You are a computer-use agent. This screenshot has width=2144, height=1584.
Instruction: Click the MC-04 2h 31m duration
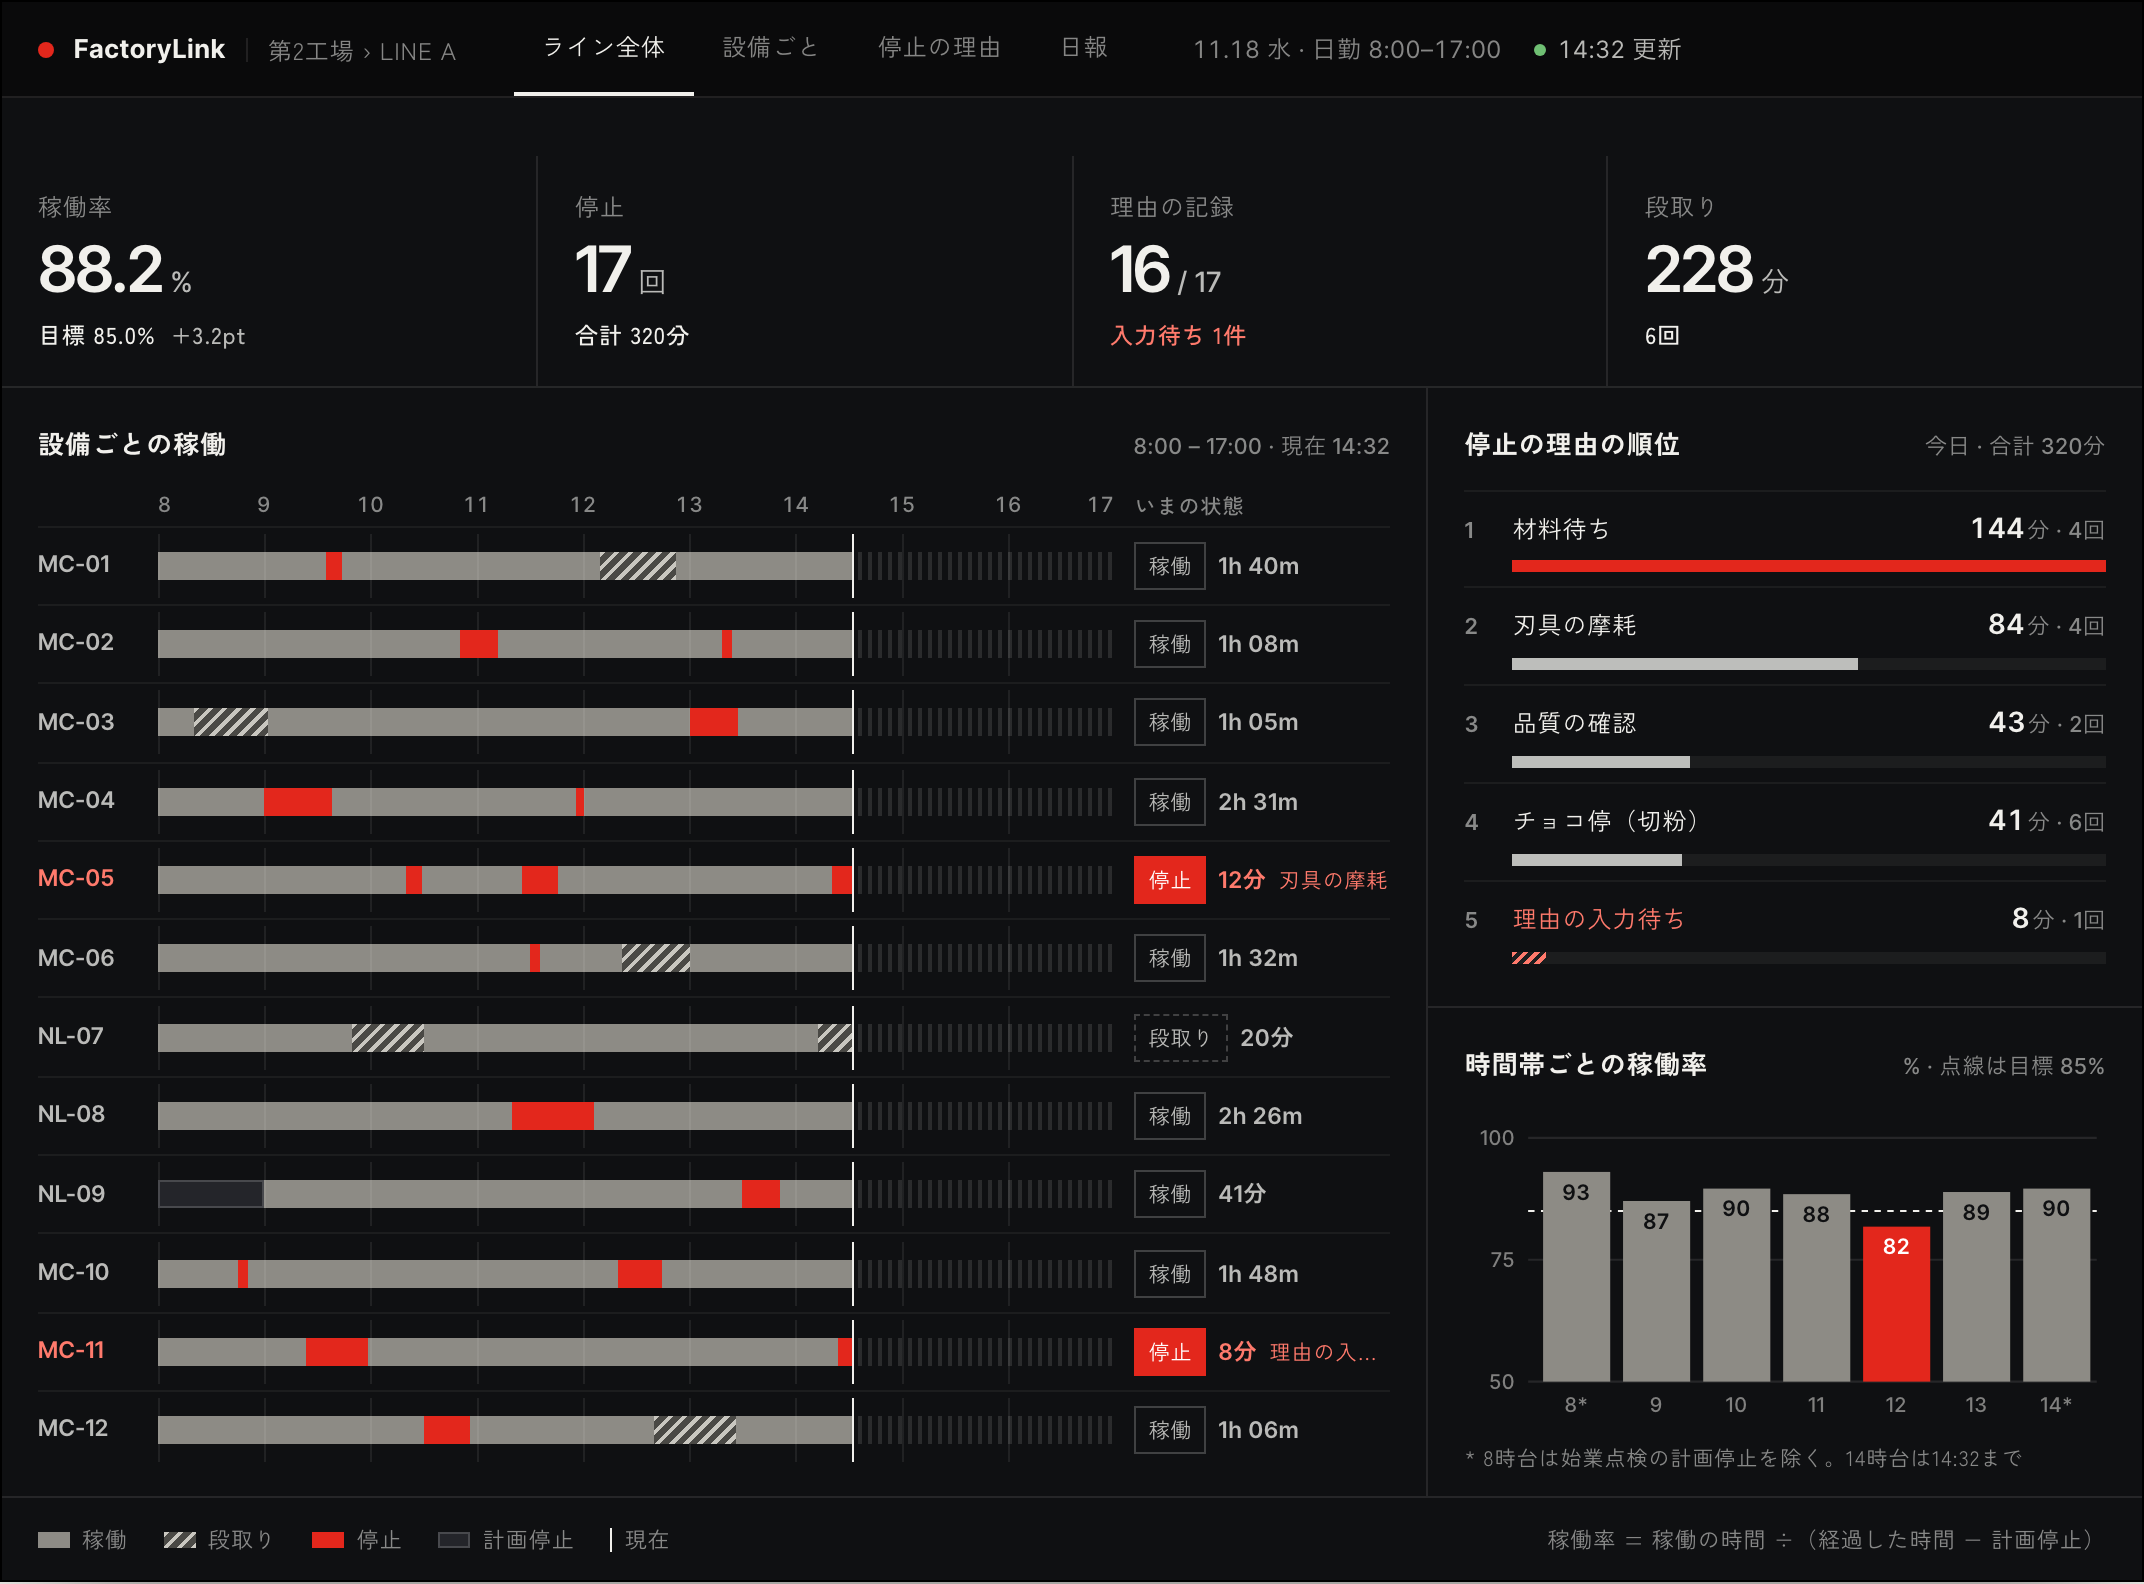pyautogui.click(x=1258, y=802)
